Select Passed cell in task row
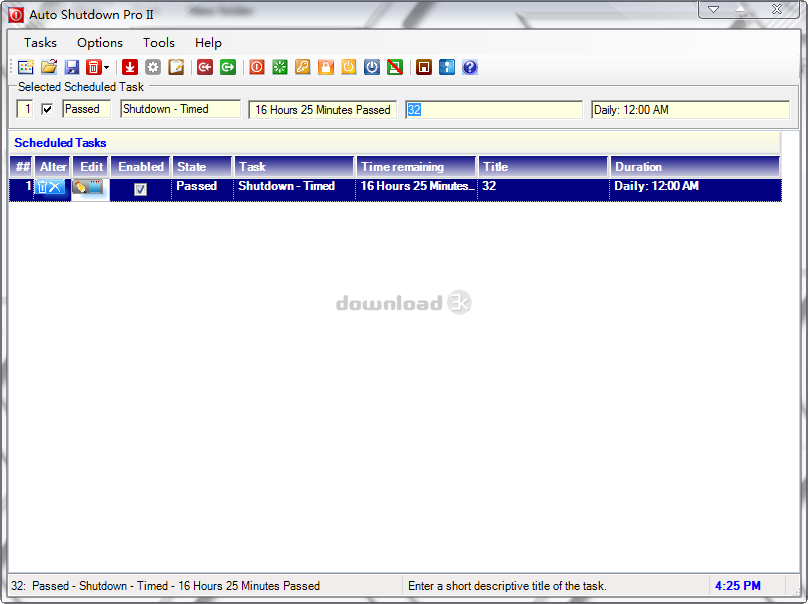This screenshot has width=808, height=604. click(202, 190)
